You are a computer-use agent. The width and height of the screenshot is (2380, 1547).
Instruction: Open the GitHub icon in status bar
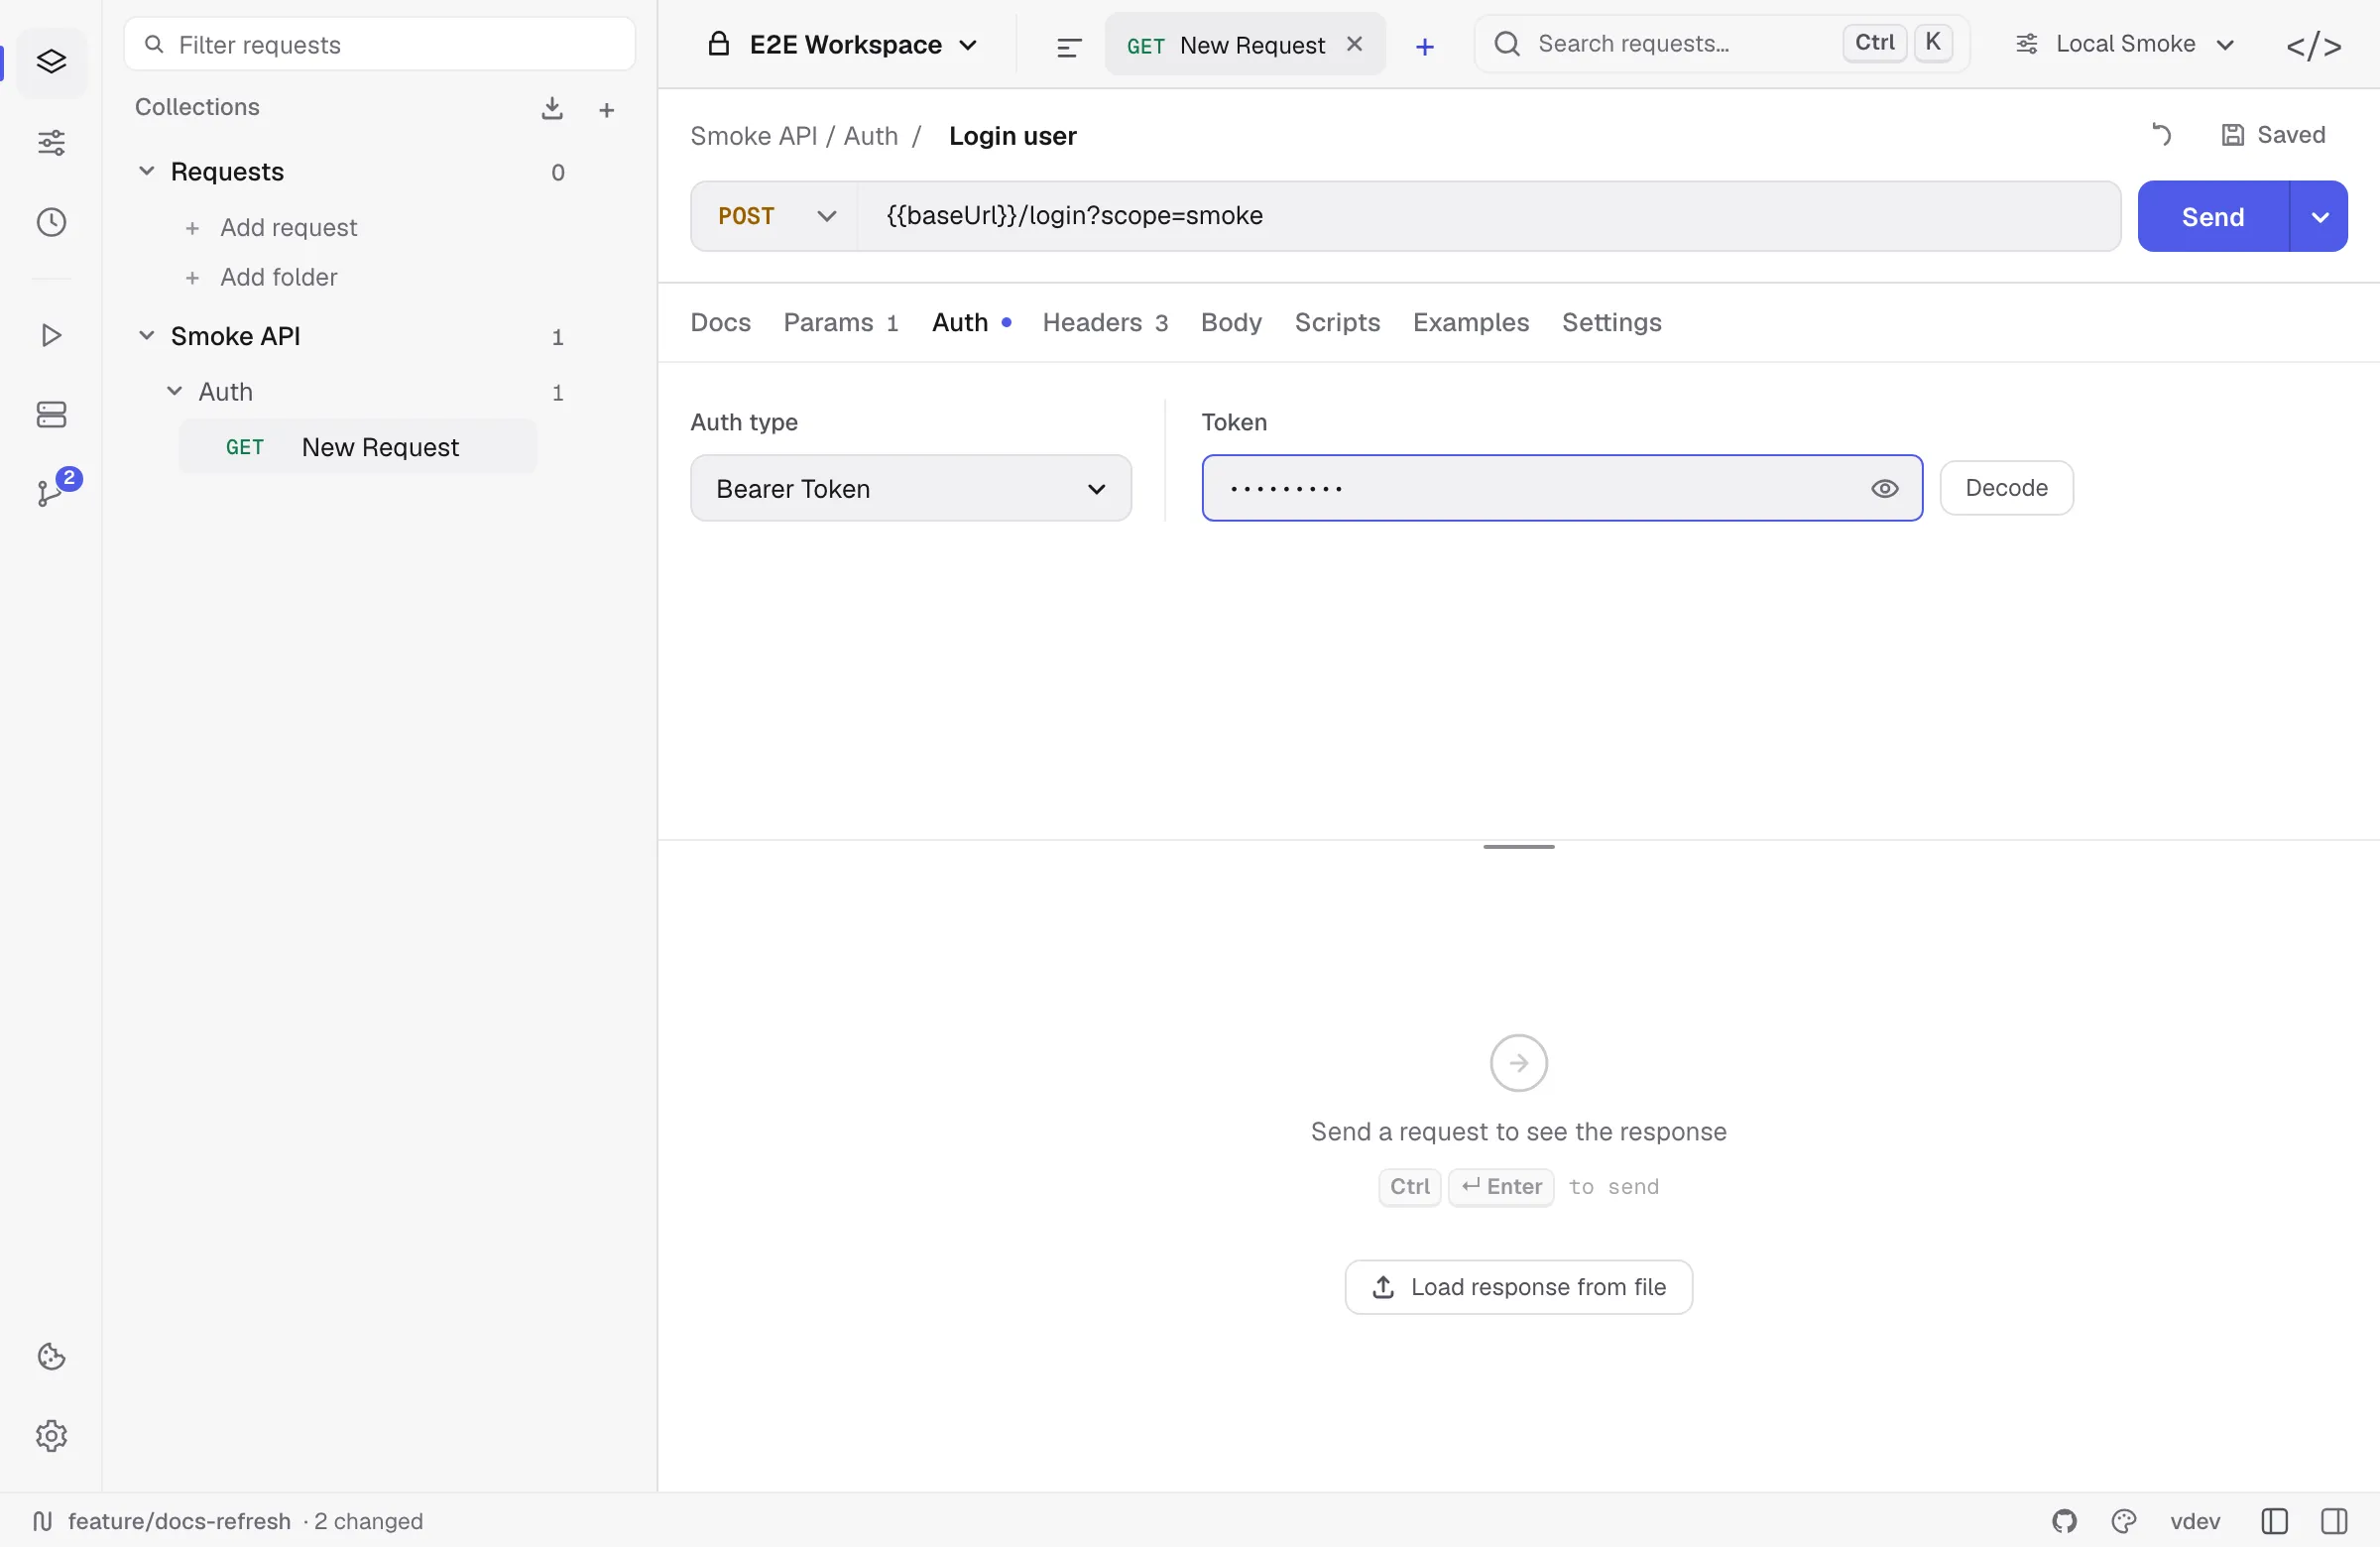click(x=2064, y=1521)
